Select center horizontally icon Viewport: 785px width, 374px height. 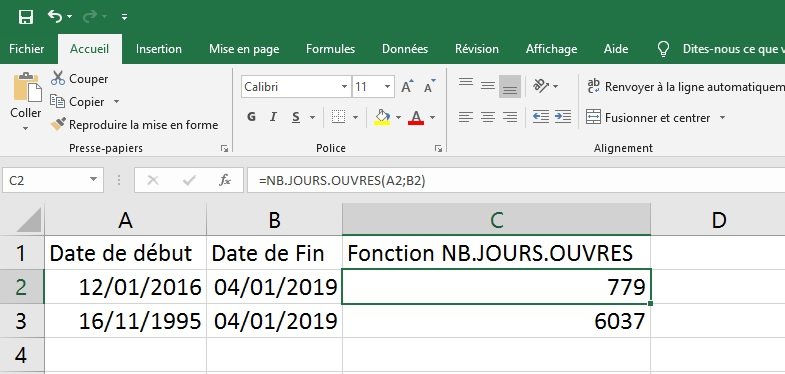(x=488, y=117)
